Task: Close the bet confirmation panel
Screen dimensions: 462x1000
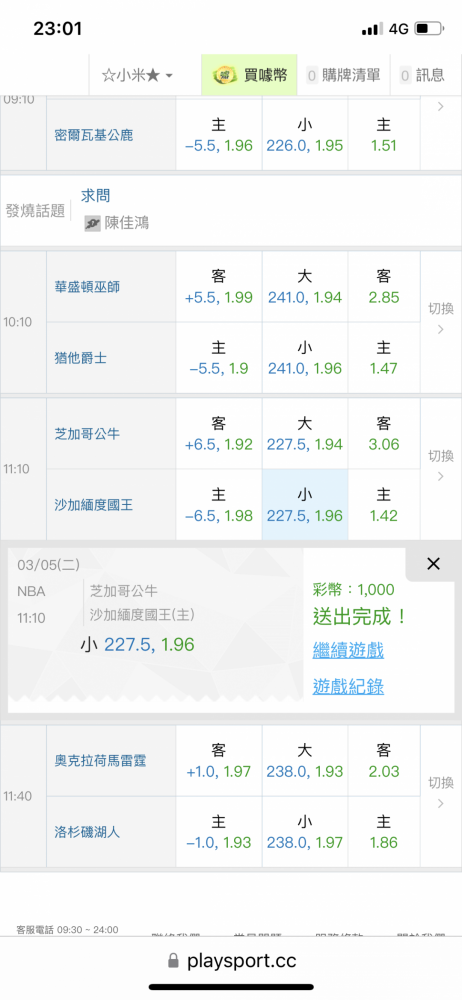Action: [x=433, y=564]
